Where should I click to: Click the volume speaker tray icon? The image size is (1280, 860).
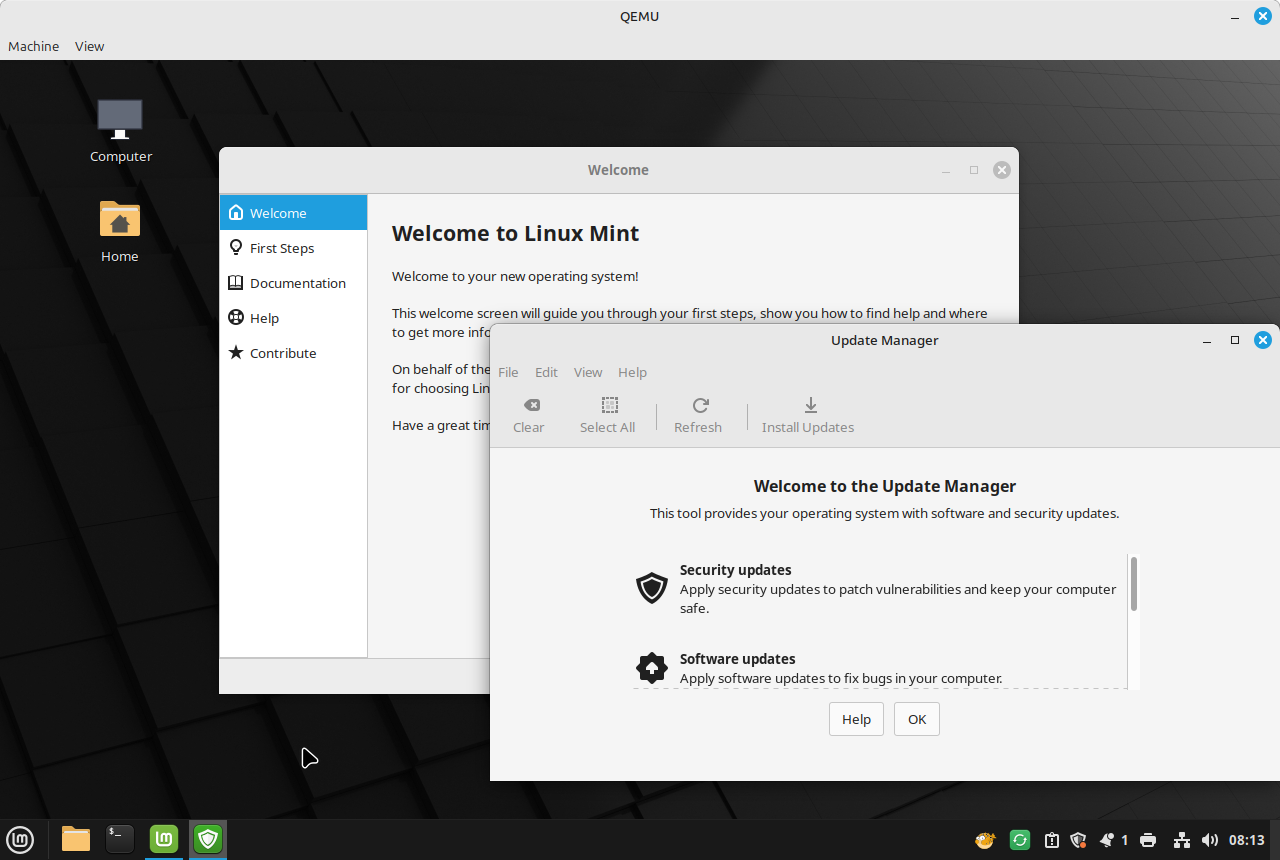point(1210,840)
